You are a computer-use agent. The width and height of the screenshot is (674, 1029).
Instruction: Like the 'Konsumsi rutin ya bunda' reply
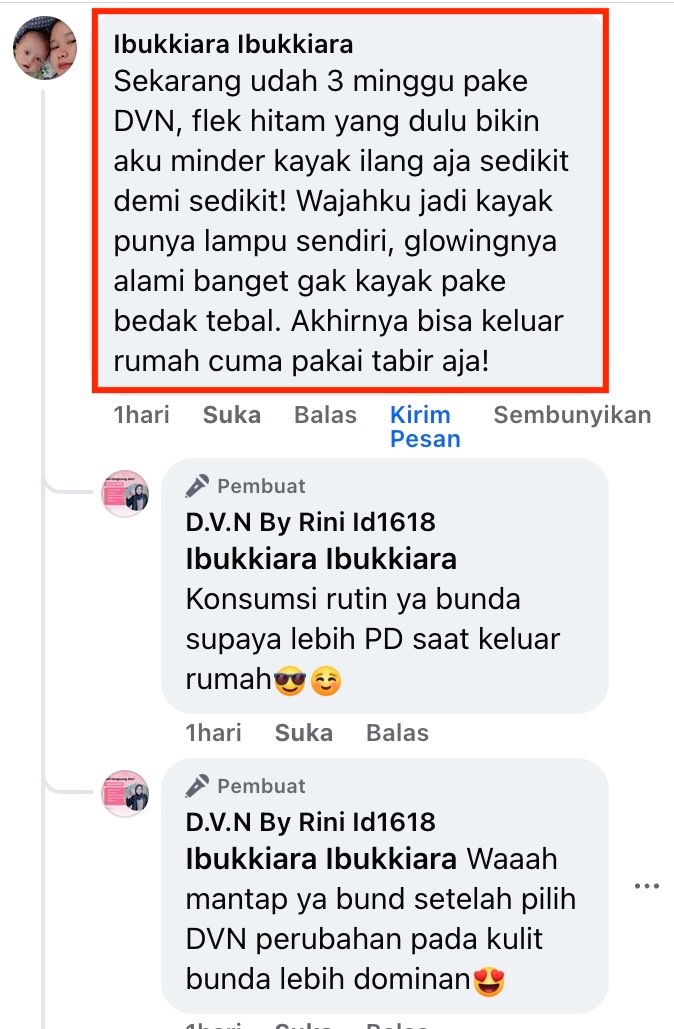304,732
